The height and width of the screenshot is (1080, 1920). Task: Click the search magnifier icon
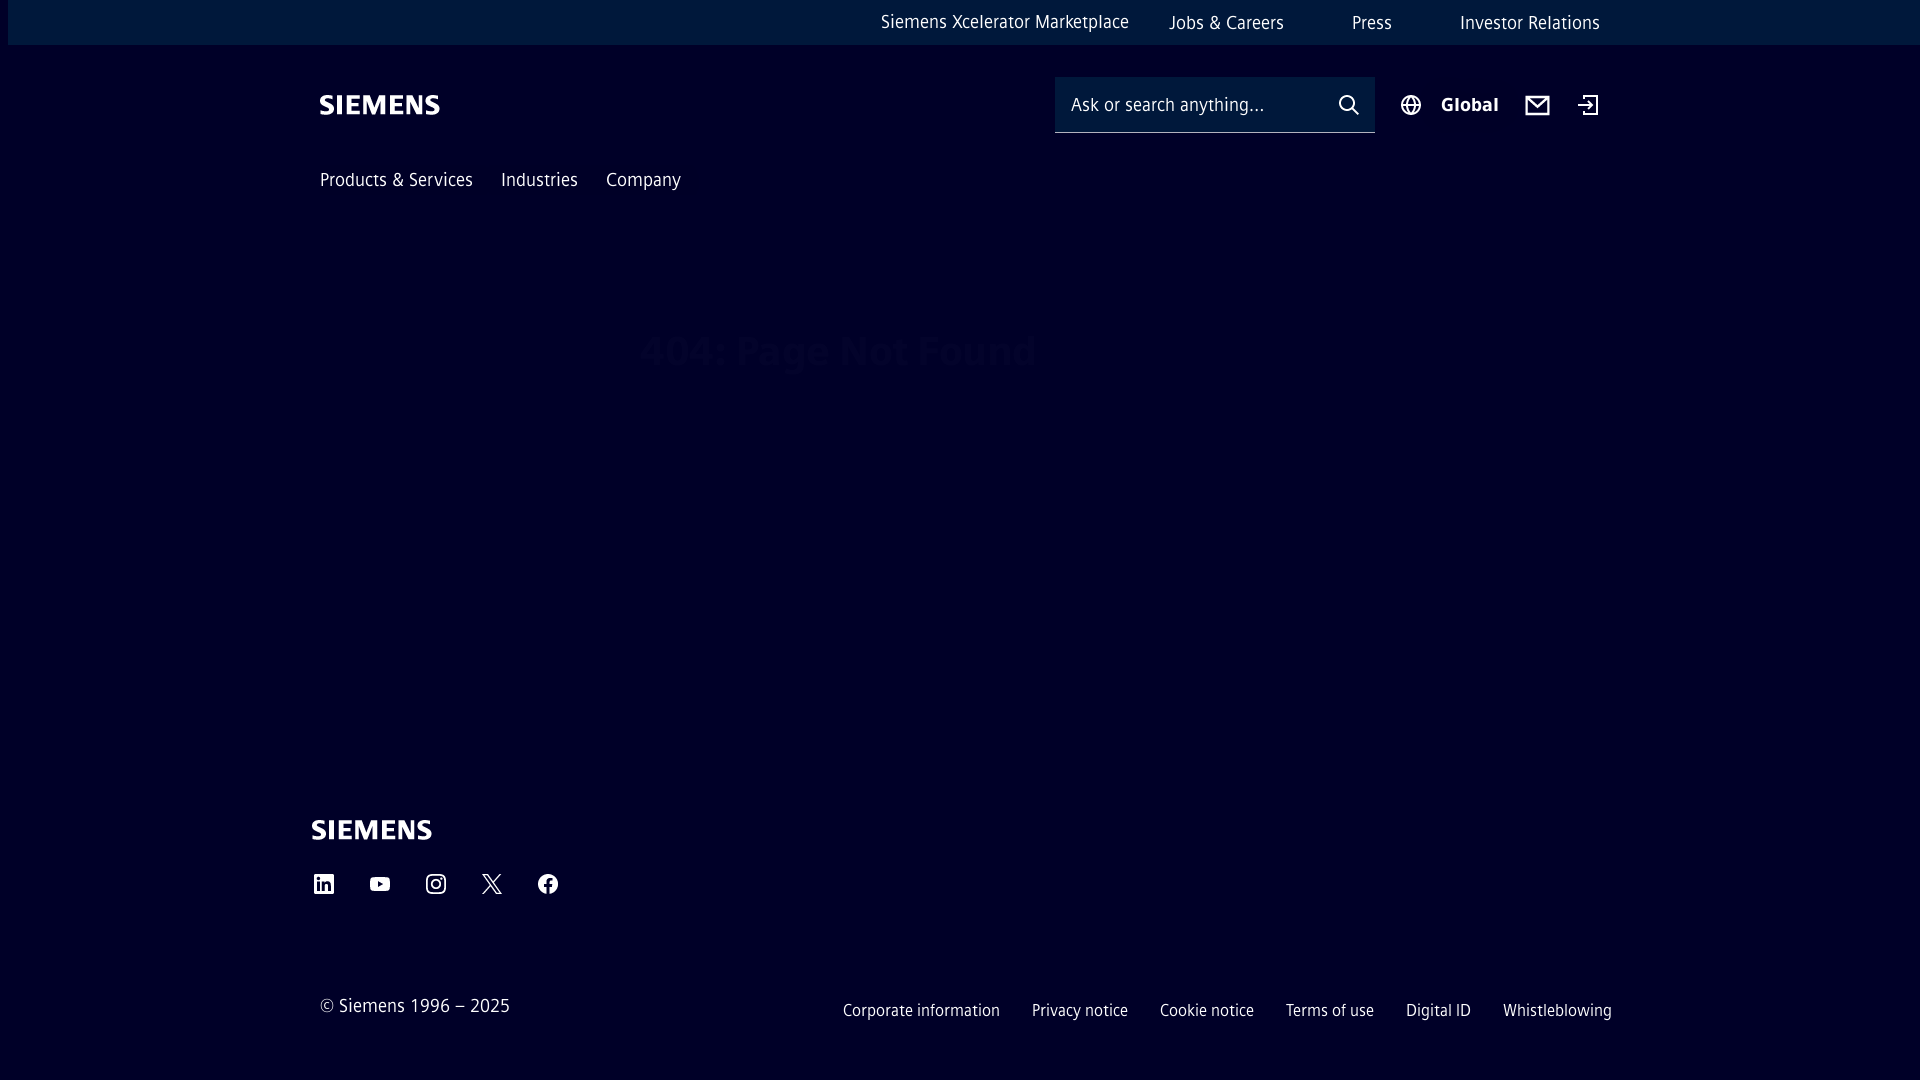(x=1348, y=105)
